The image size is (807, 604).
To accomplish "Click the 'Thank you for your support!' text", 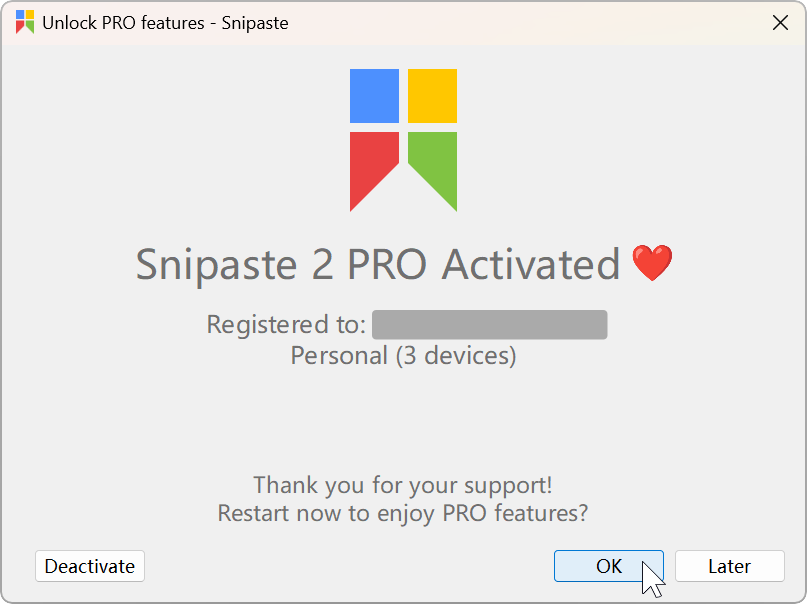I will tap(403, 485).
